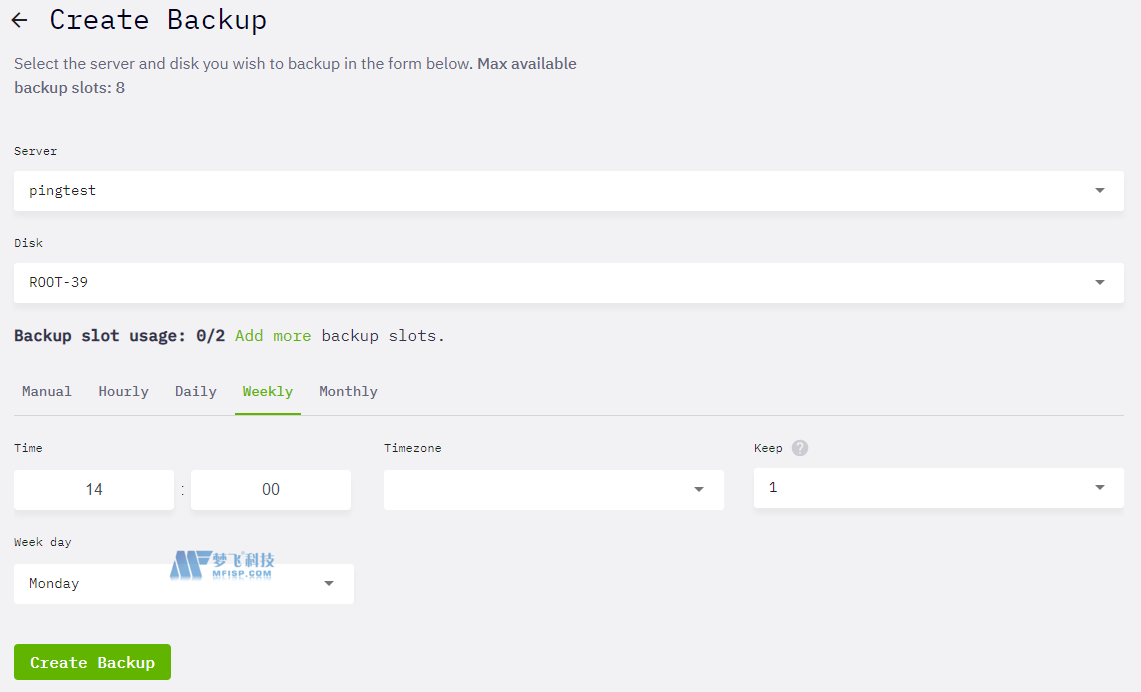Click the hour field showing 14
Viewport: 1141px width, 692px height.
coord(94,490)
